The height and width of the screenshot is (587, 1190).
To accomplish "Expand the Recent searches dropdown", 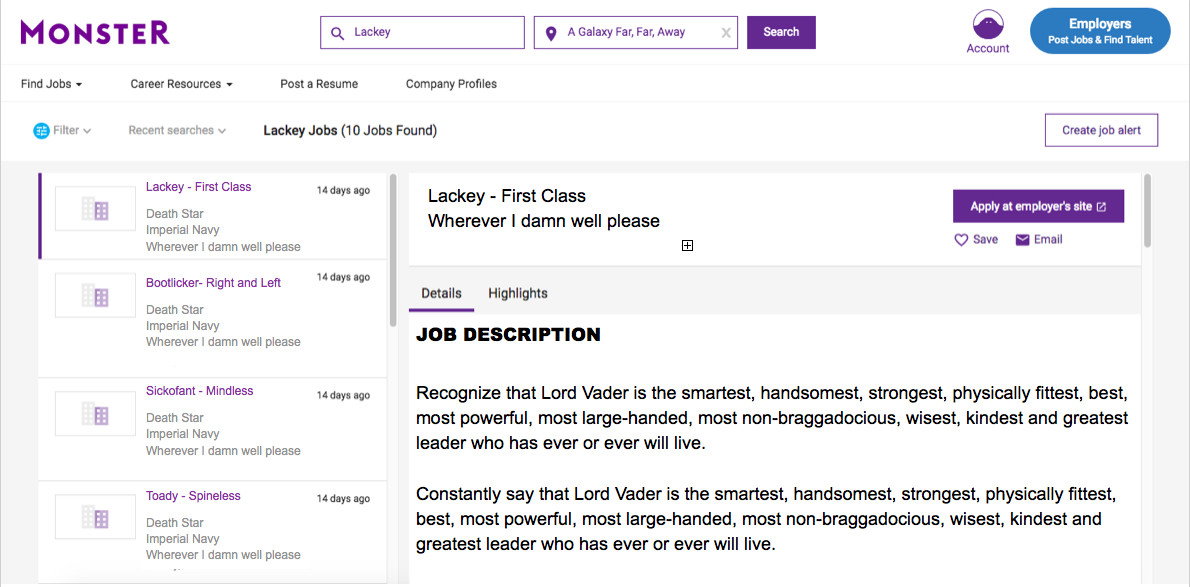I will pos(177,131).
